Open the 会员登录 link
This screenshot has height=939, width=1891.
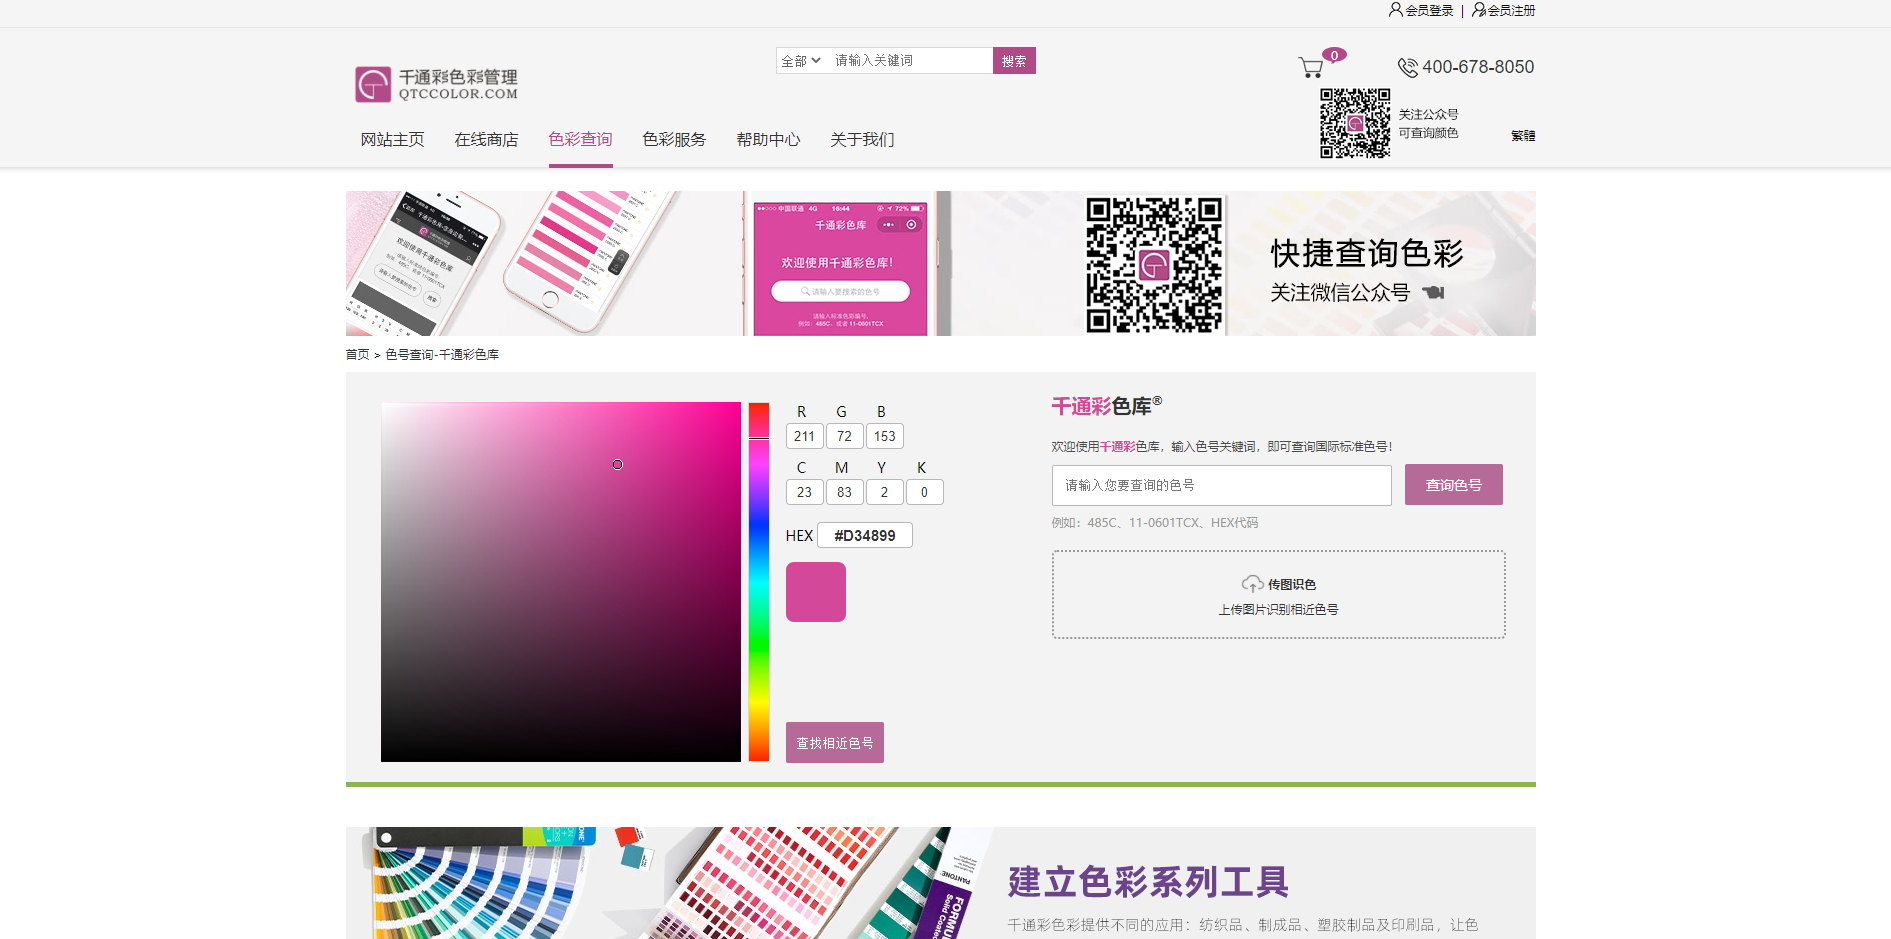pos(1429,11)
